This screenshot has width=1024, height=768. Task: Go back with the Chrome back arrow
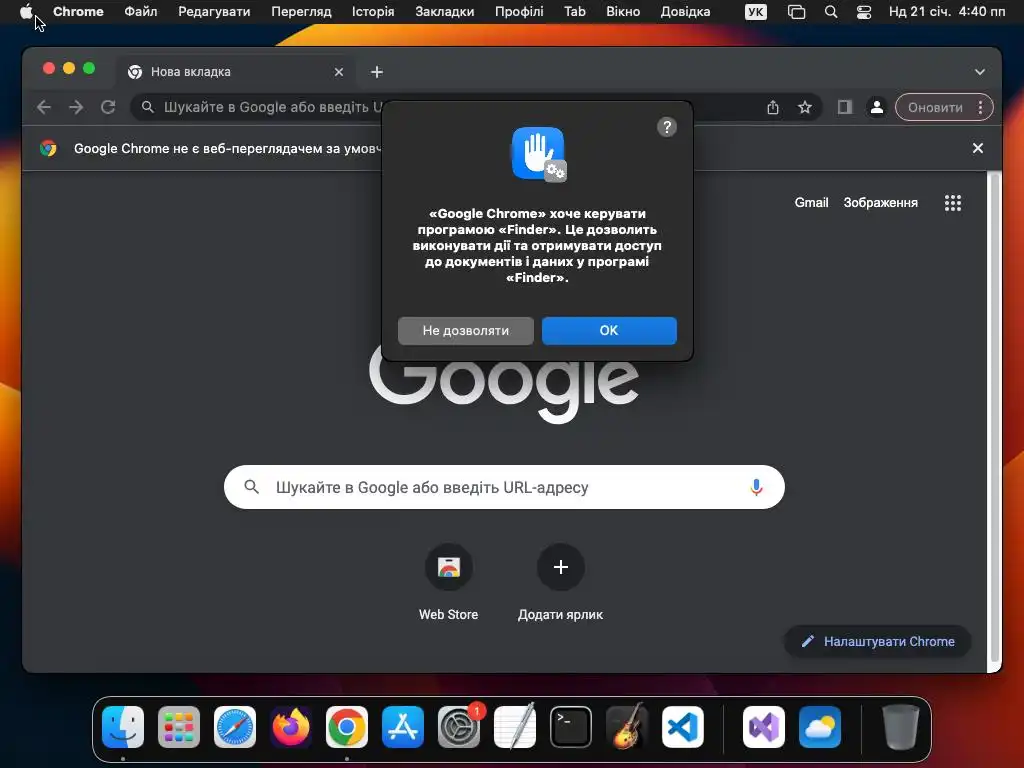coord(44,107)
